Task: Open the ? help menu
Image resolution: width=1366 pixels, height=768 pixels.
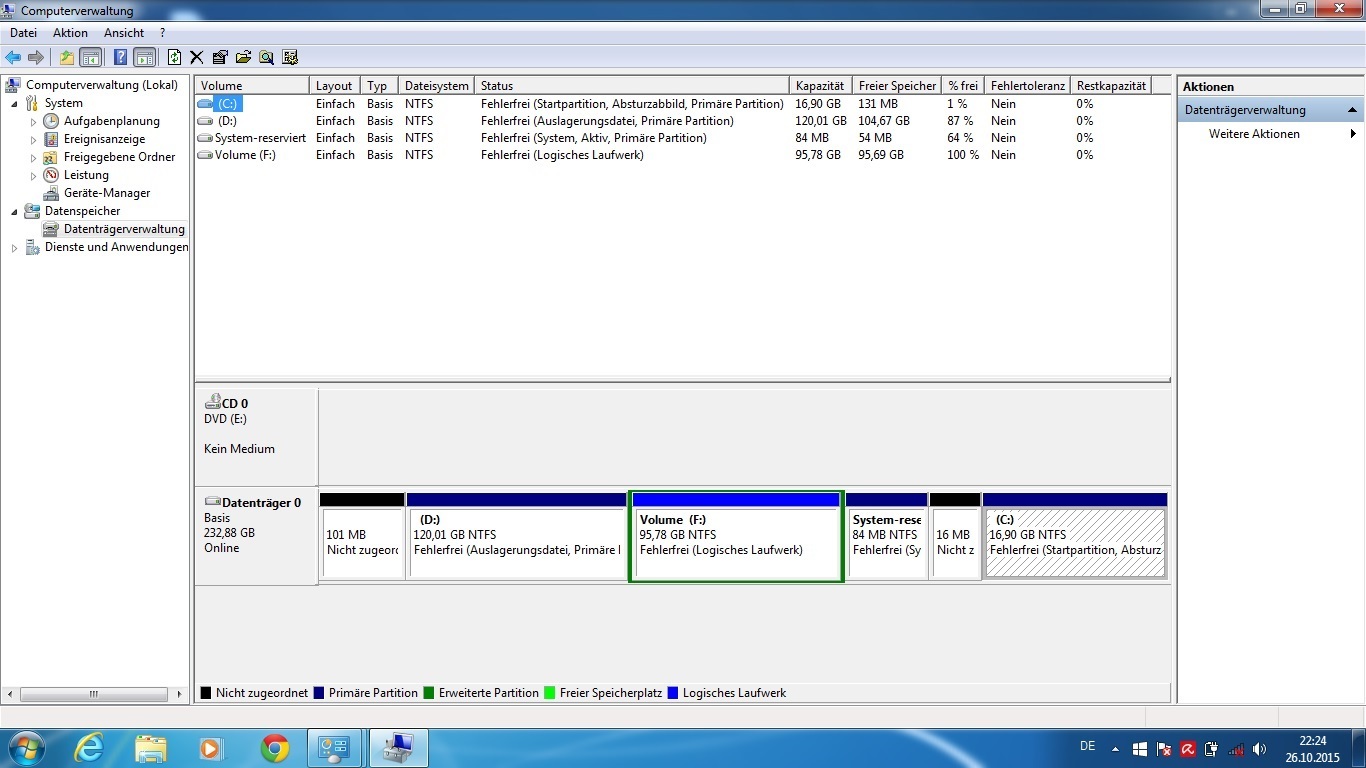Action: pos(163,33)
